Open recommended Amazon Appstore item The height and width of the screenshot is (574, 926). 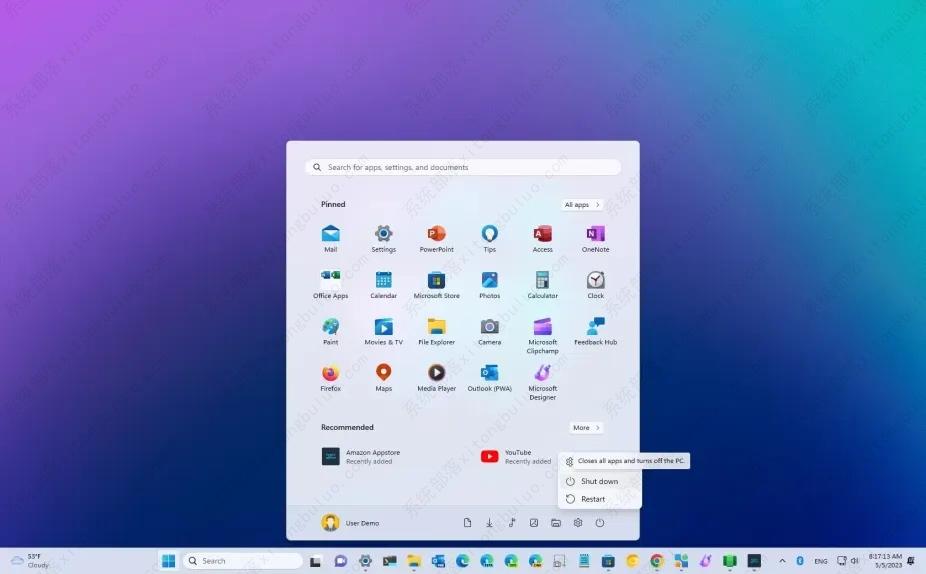tap(361, 456)
